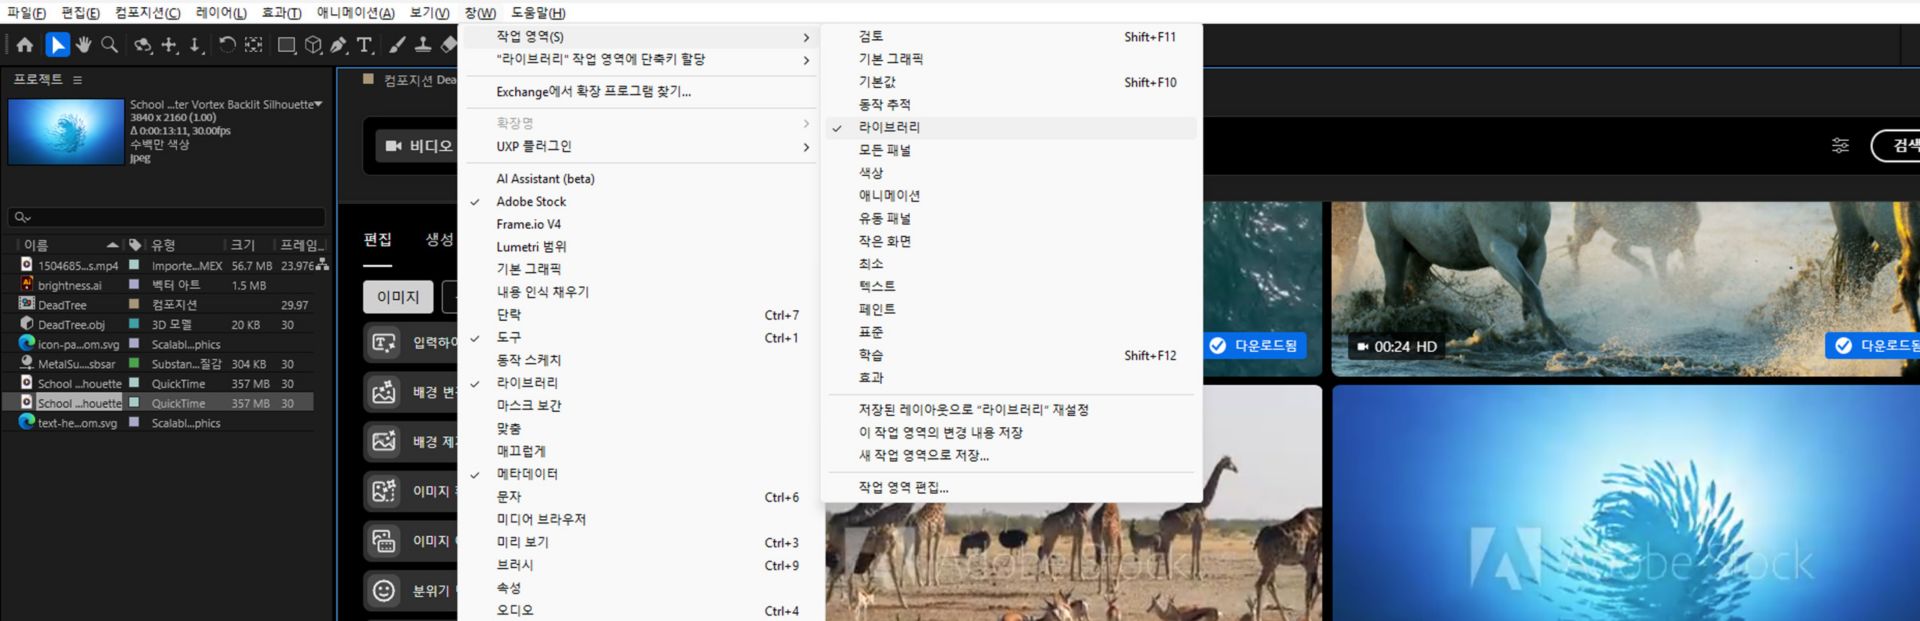Click the search magnifier in project search
Screen dimensions: 1920x621
click(x=21, y=217)
